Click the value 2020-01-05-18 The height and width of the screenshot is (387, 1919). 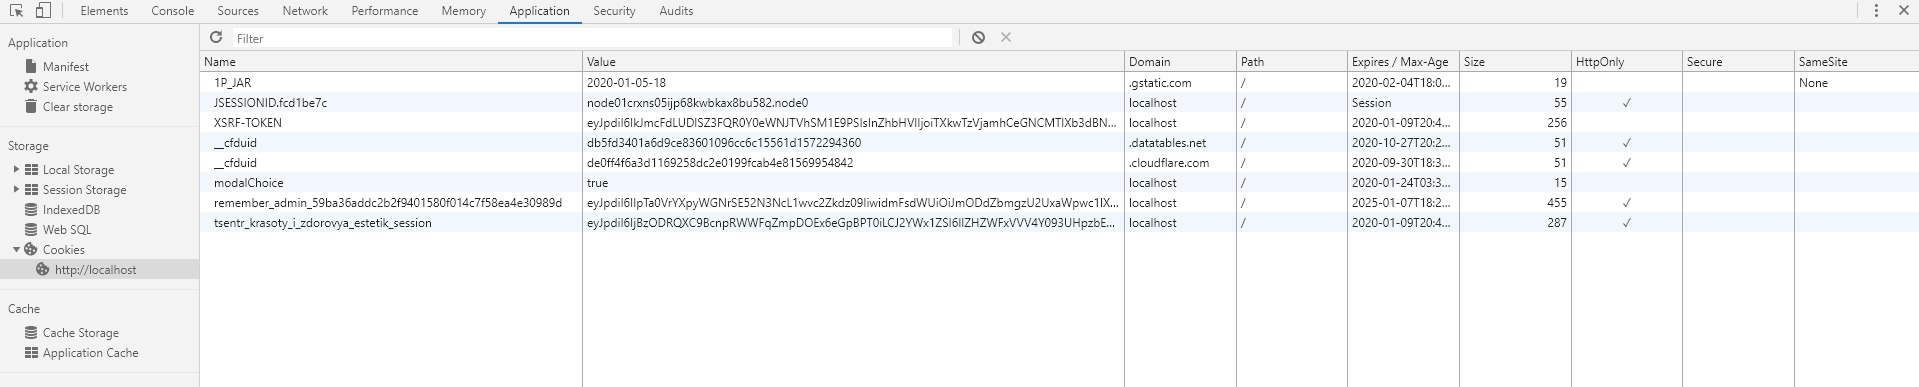pos(626,83)
